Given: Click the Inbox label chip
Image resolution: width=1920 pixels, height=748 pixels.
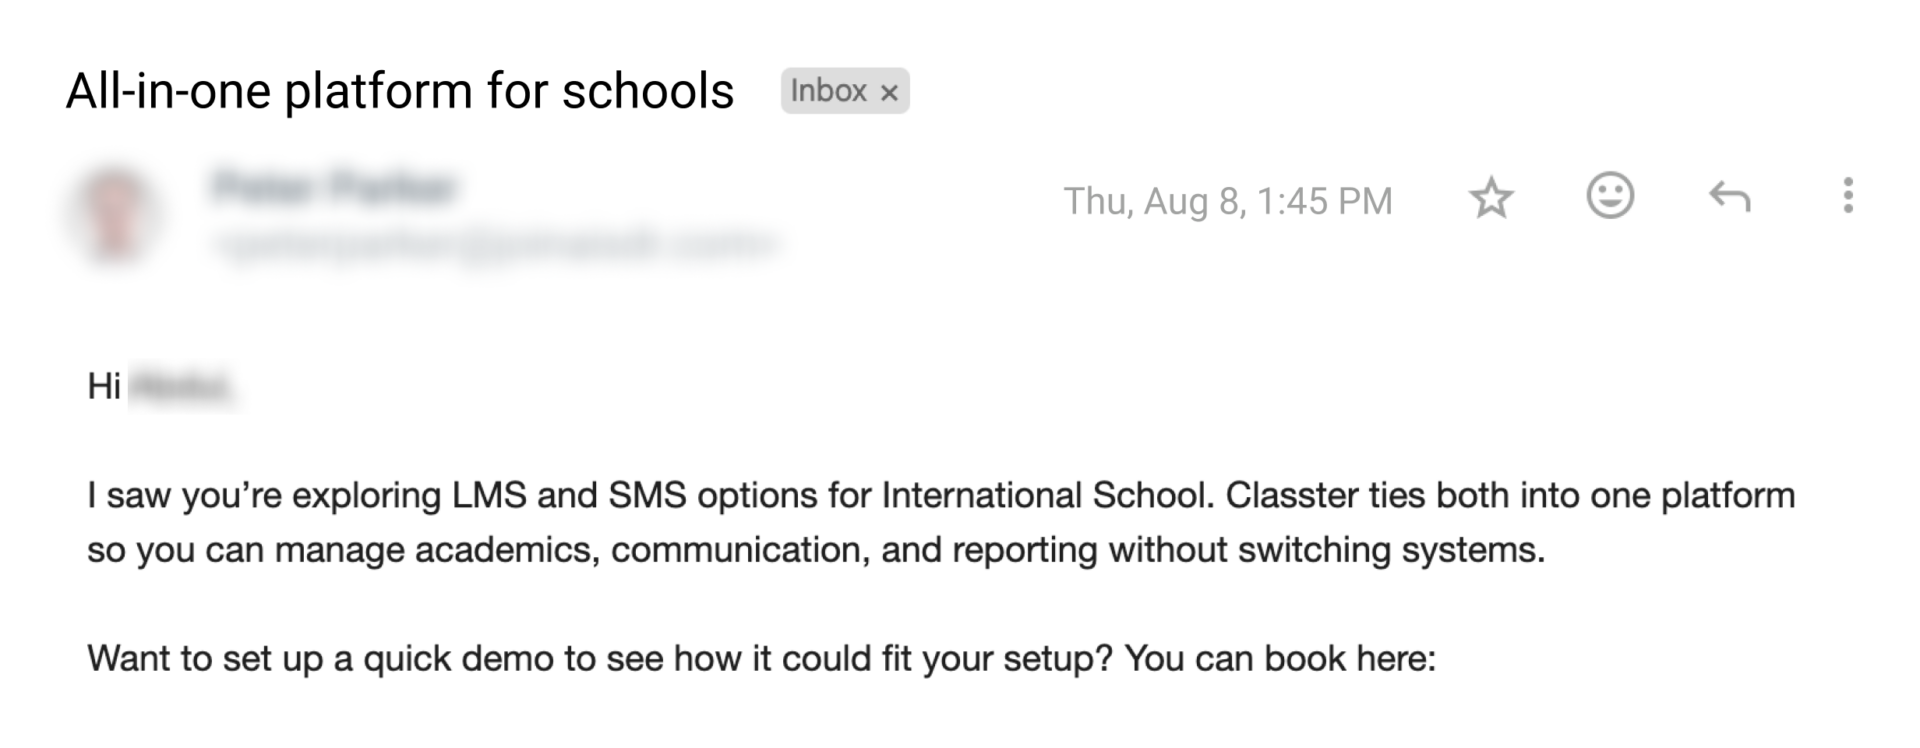Looking at the screenshot, I should coord(828,91).
